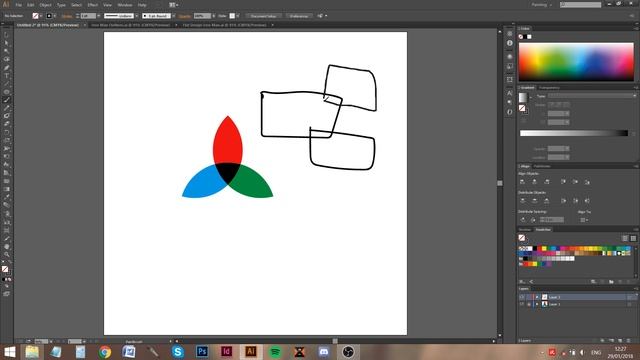The height and width of the screenshot is (360, 640).
Task: Open stroke color dropdown in control bar
Action: [55, 16]
